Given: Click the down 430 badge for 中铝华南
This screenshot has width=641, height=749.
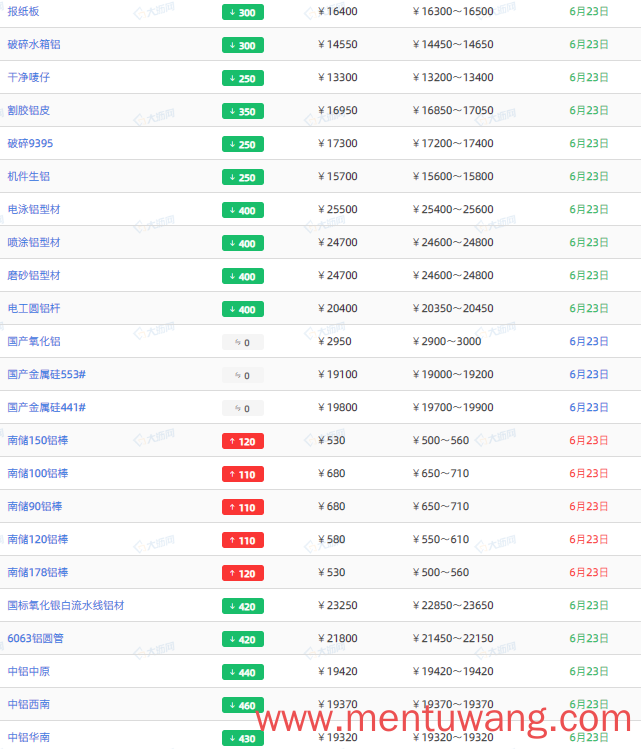Looking at the screenshot, I should (243, 738).
